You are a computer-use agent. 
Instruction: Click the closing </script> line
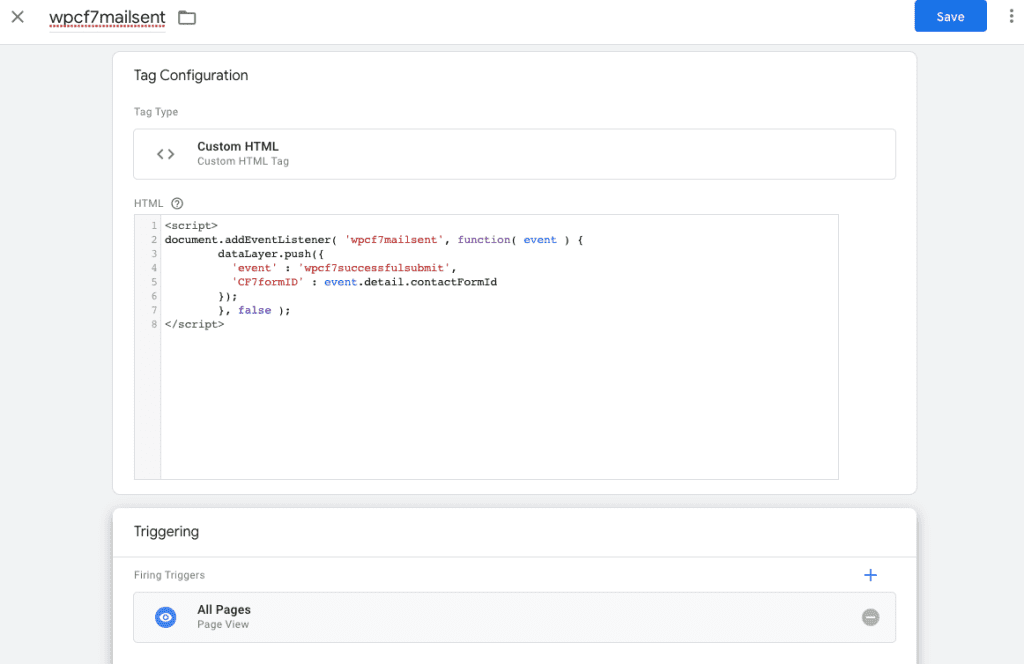(194, 324)
